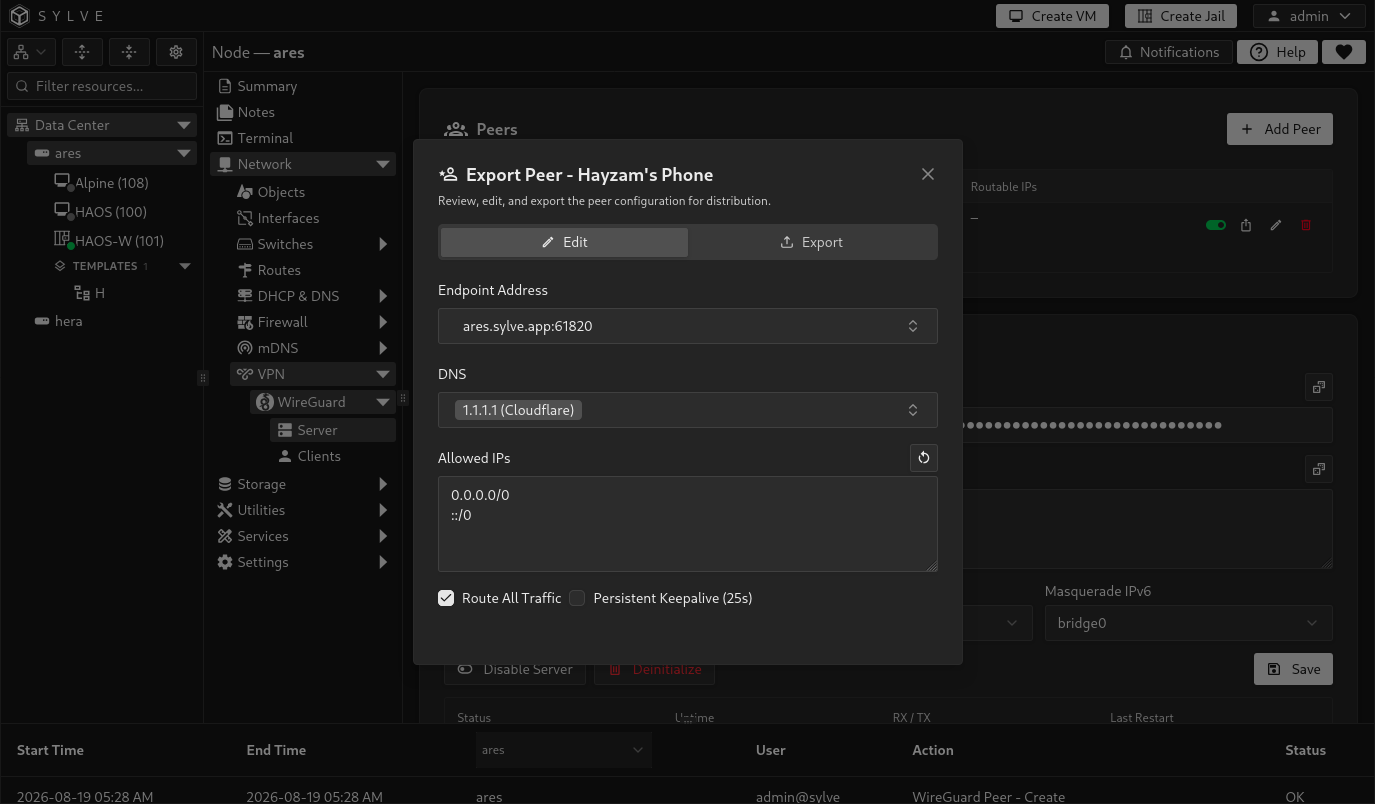Open the ares node filter dropdown
1375x804 pixels.
tap(563, 750)
